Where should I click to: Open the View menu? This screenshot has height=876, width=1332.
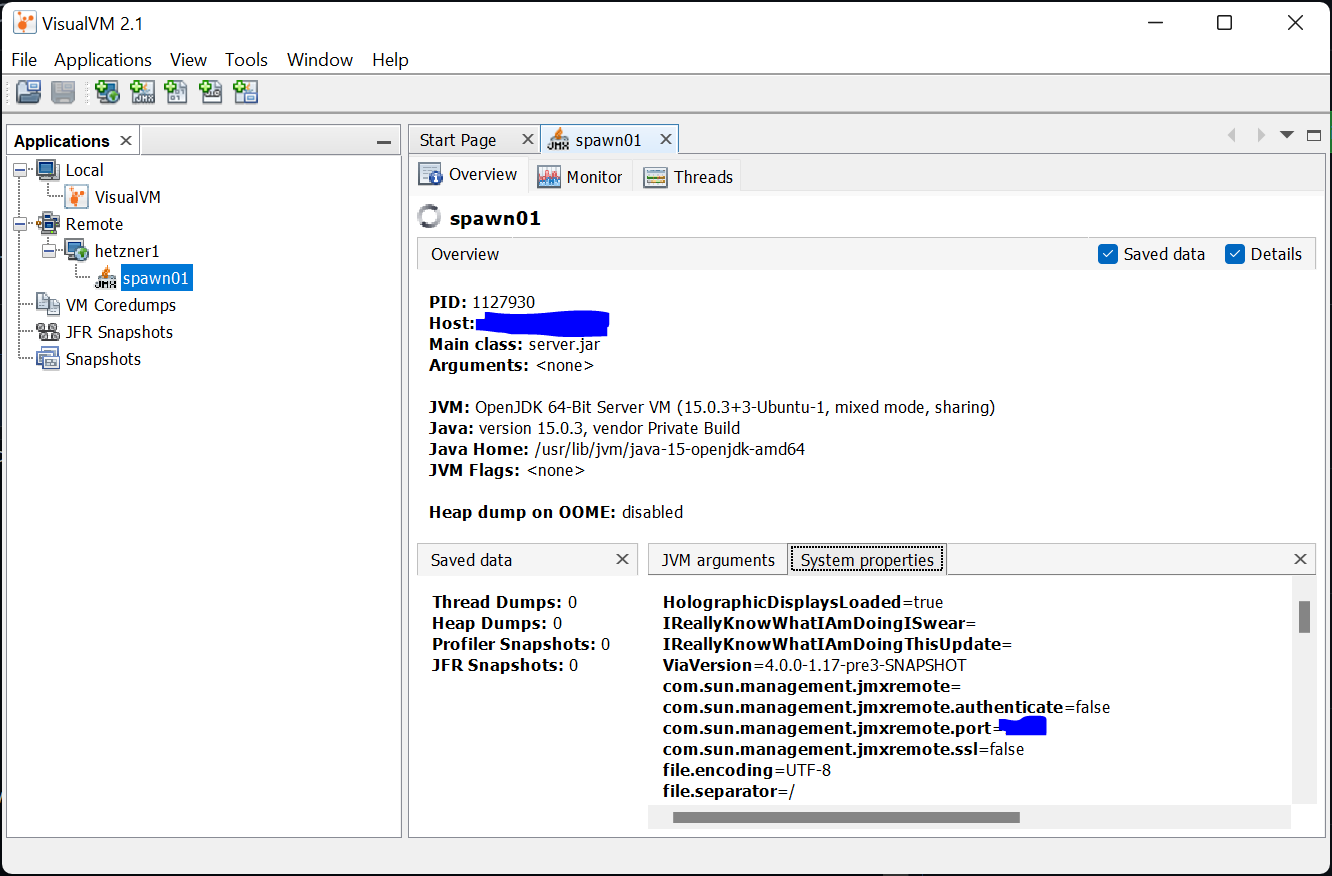click(x=188, y=60)
